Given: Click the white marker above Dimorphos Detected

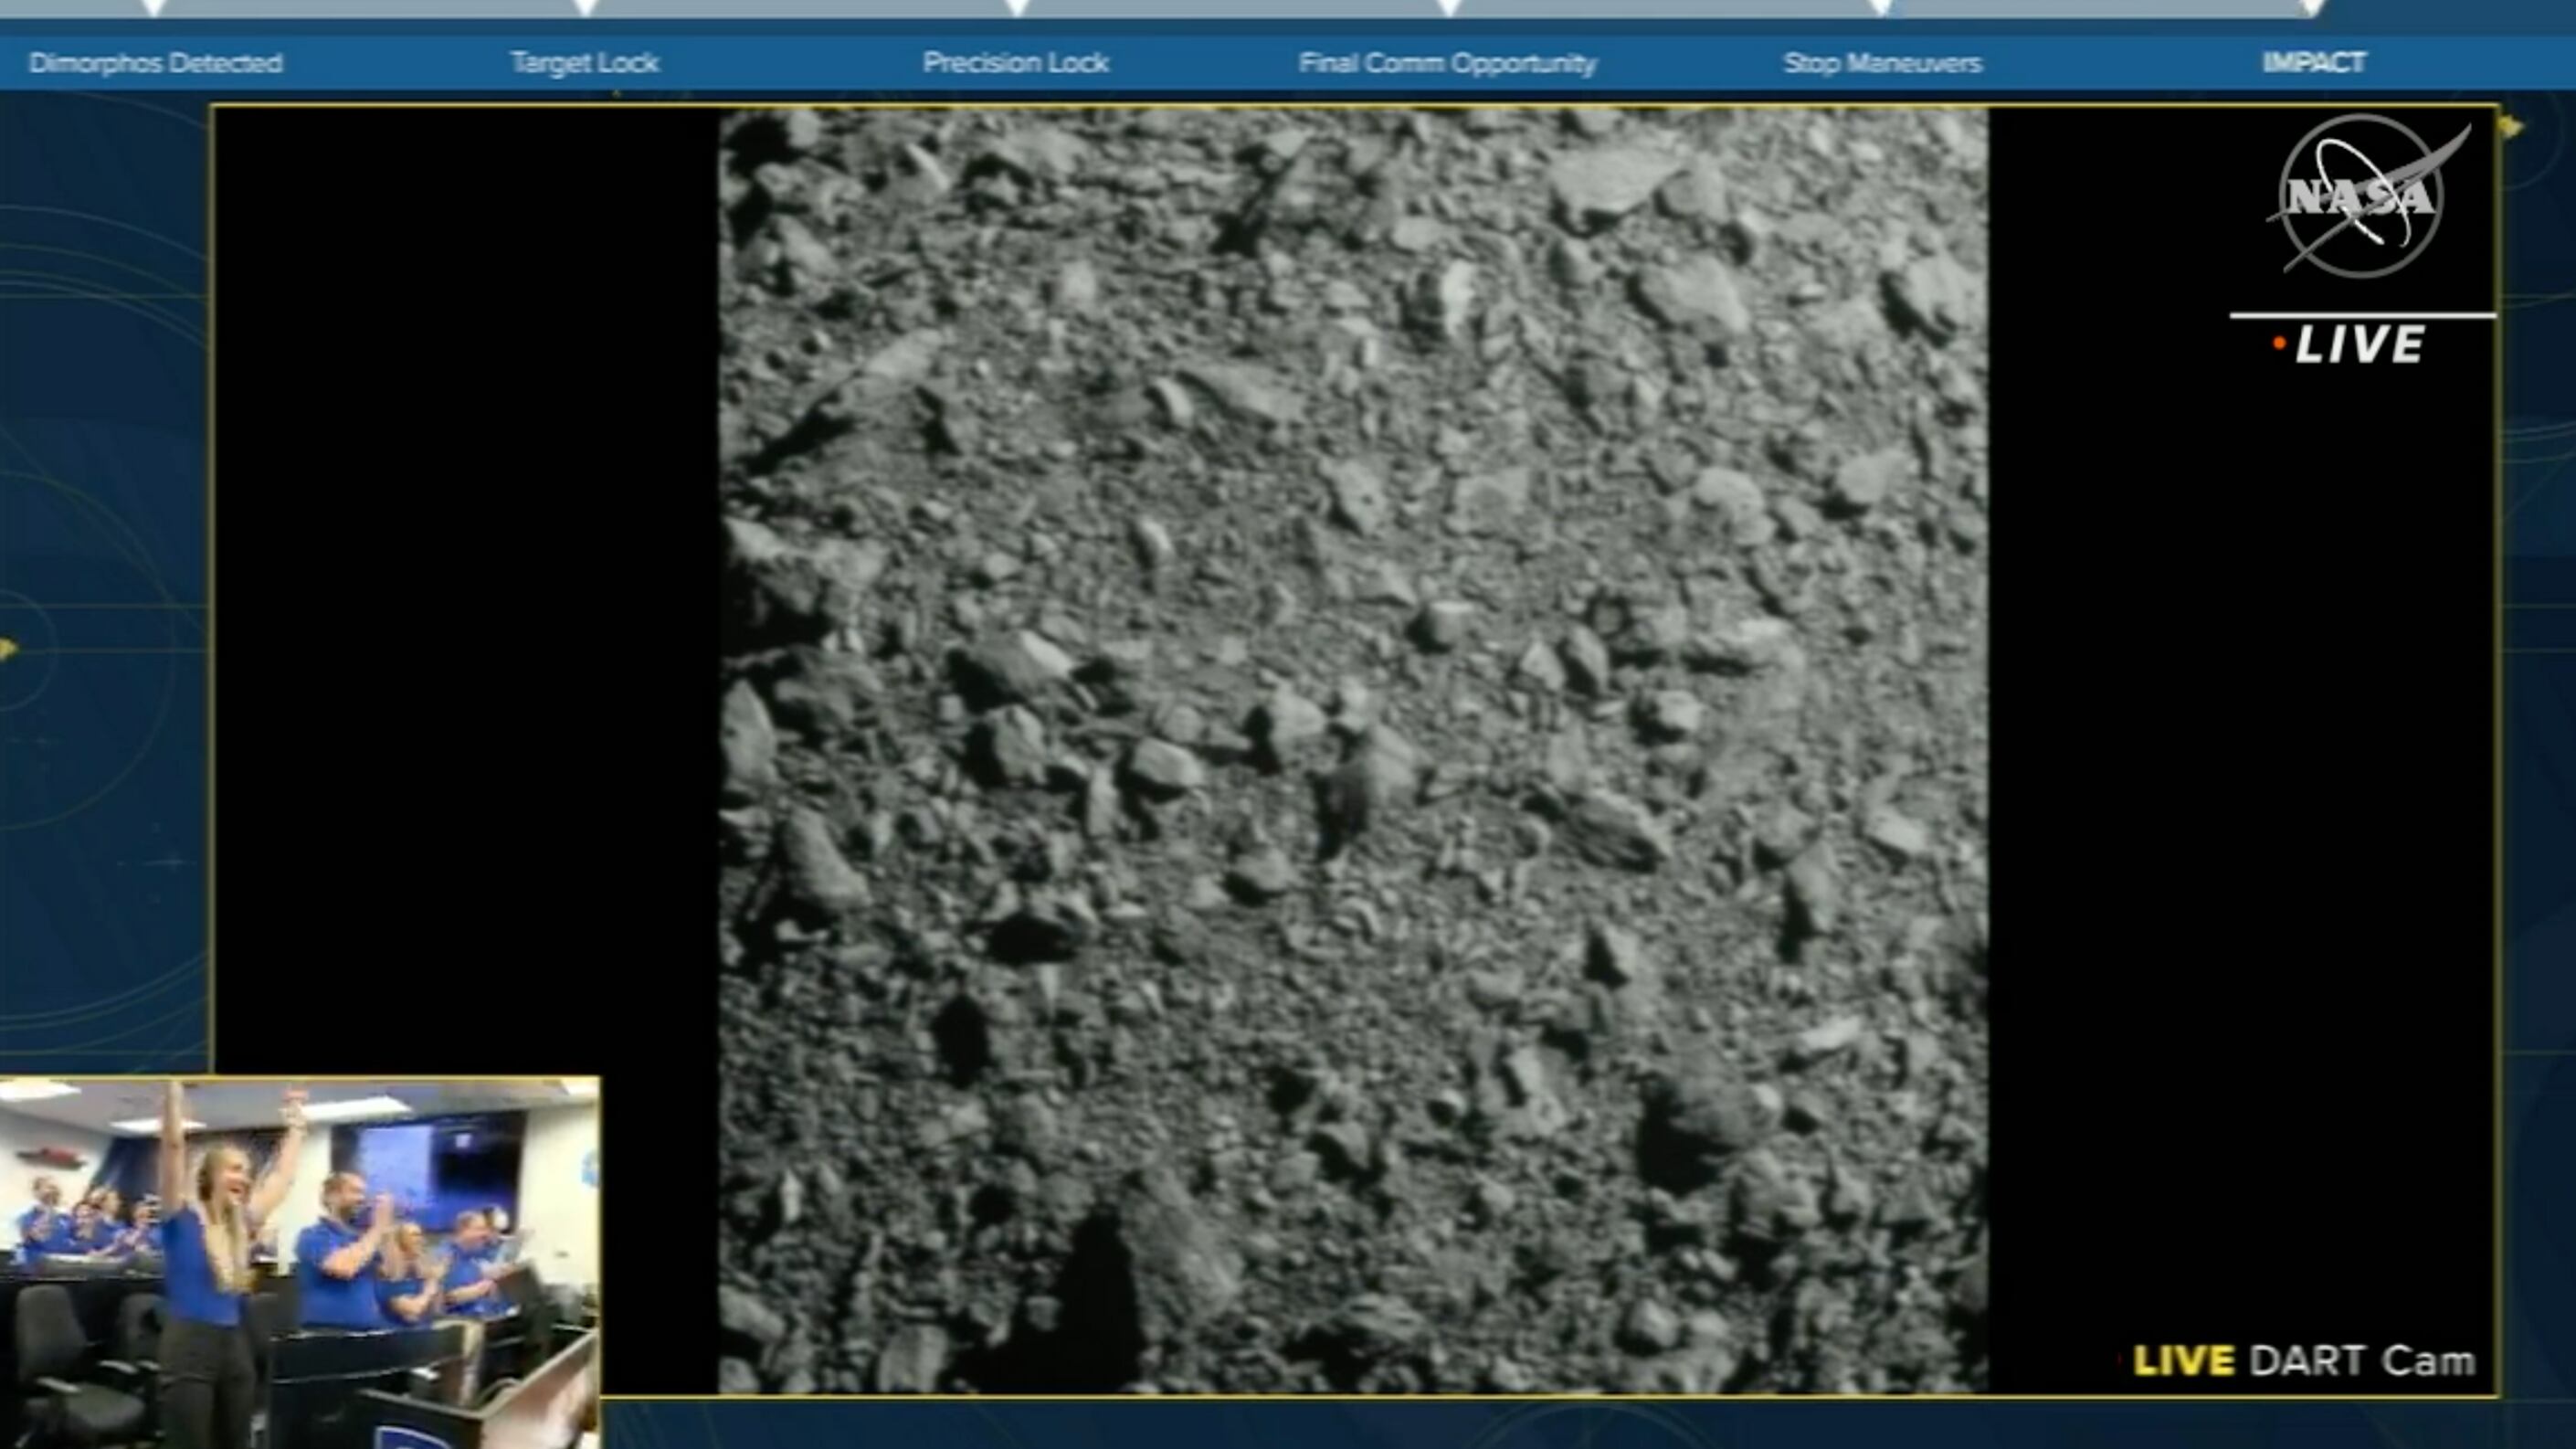Looking at the screenshot, I should tap(154, 8).
